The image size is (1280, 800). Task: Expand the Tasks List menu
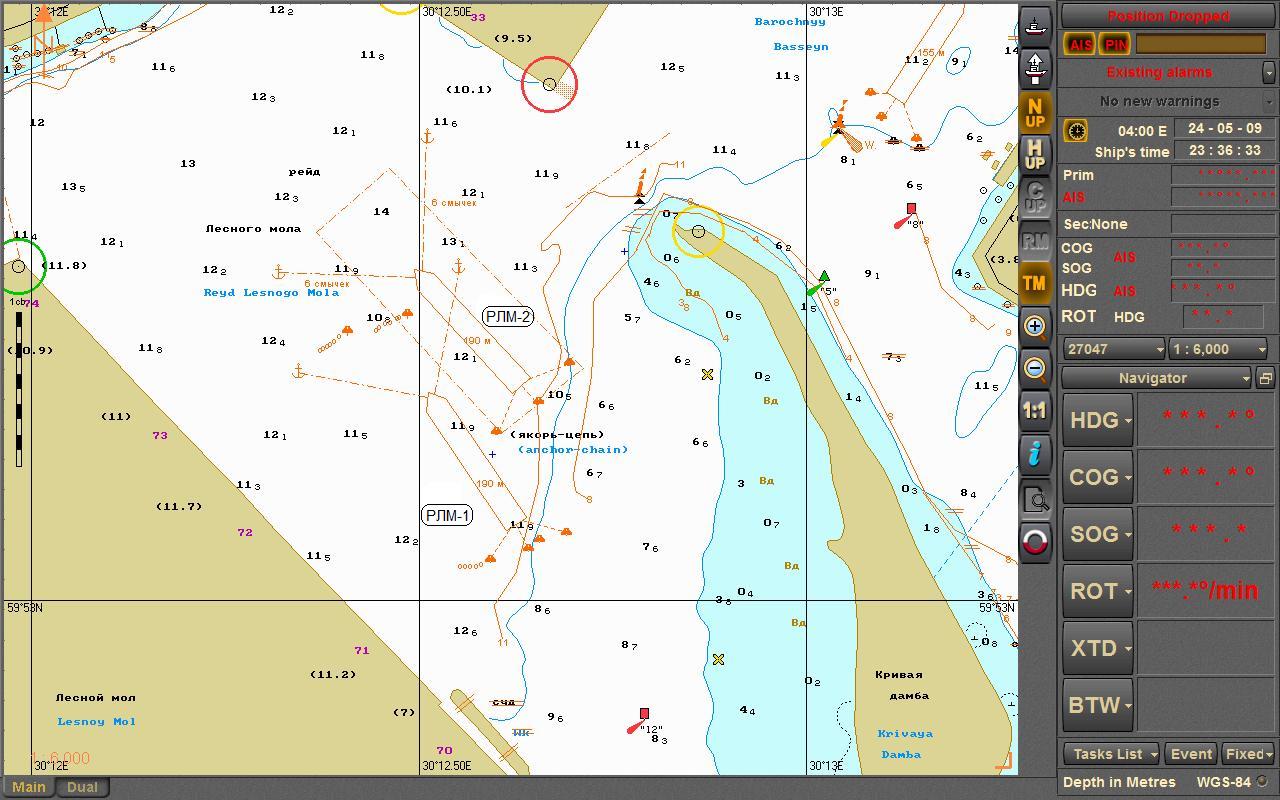click(1110, 754)
